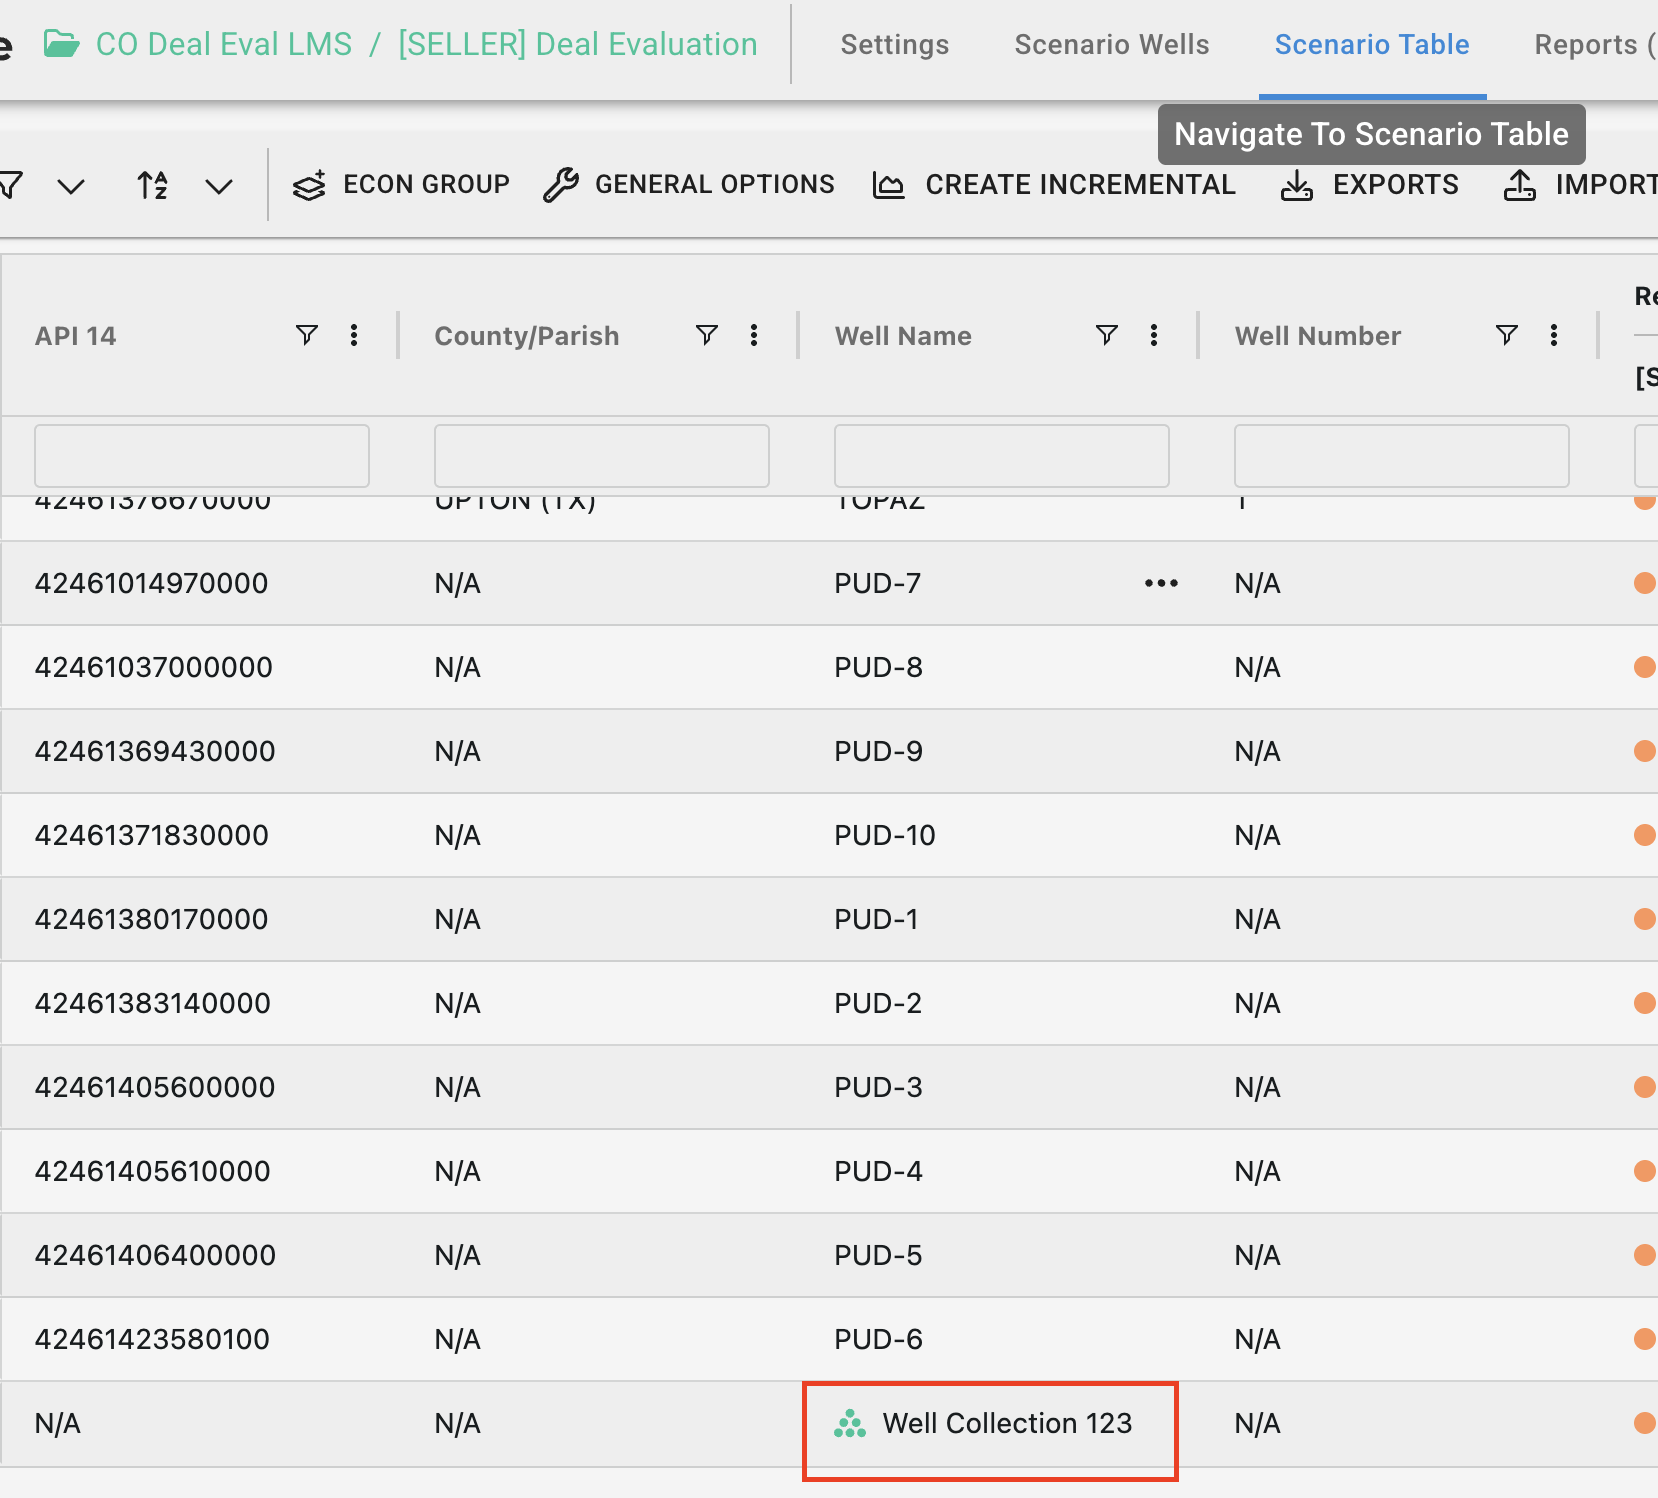
Task: Click the sort A-Z icon
Action: click(x=152, y=185)
